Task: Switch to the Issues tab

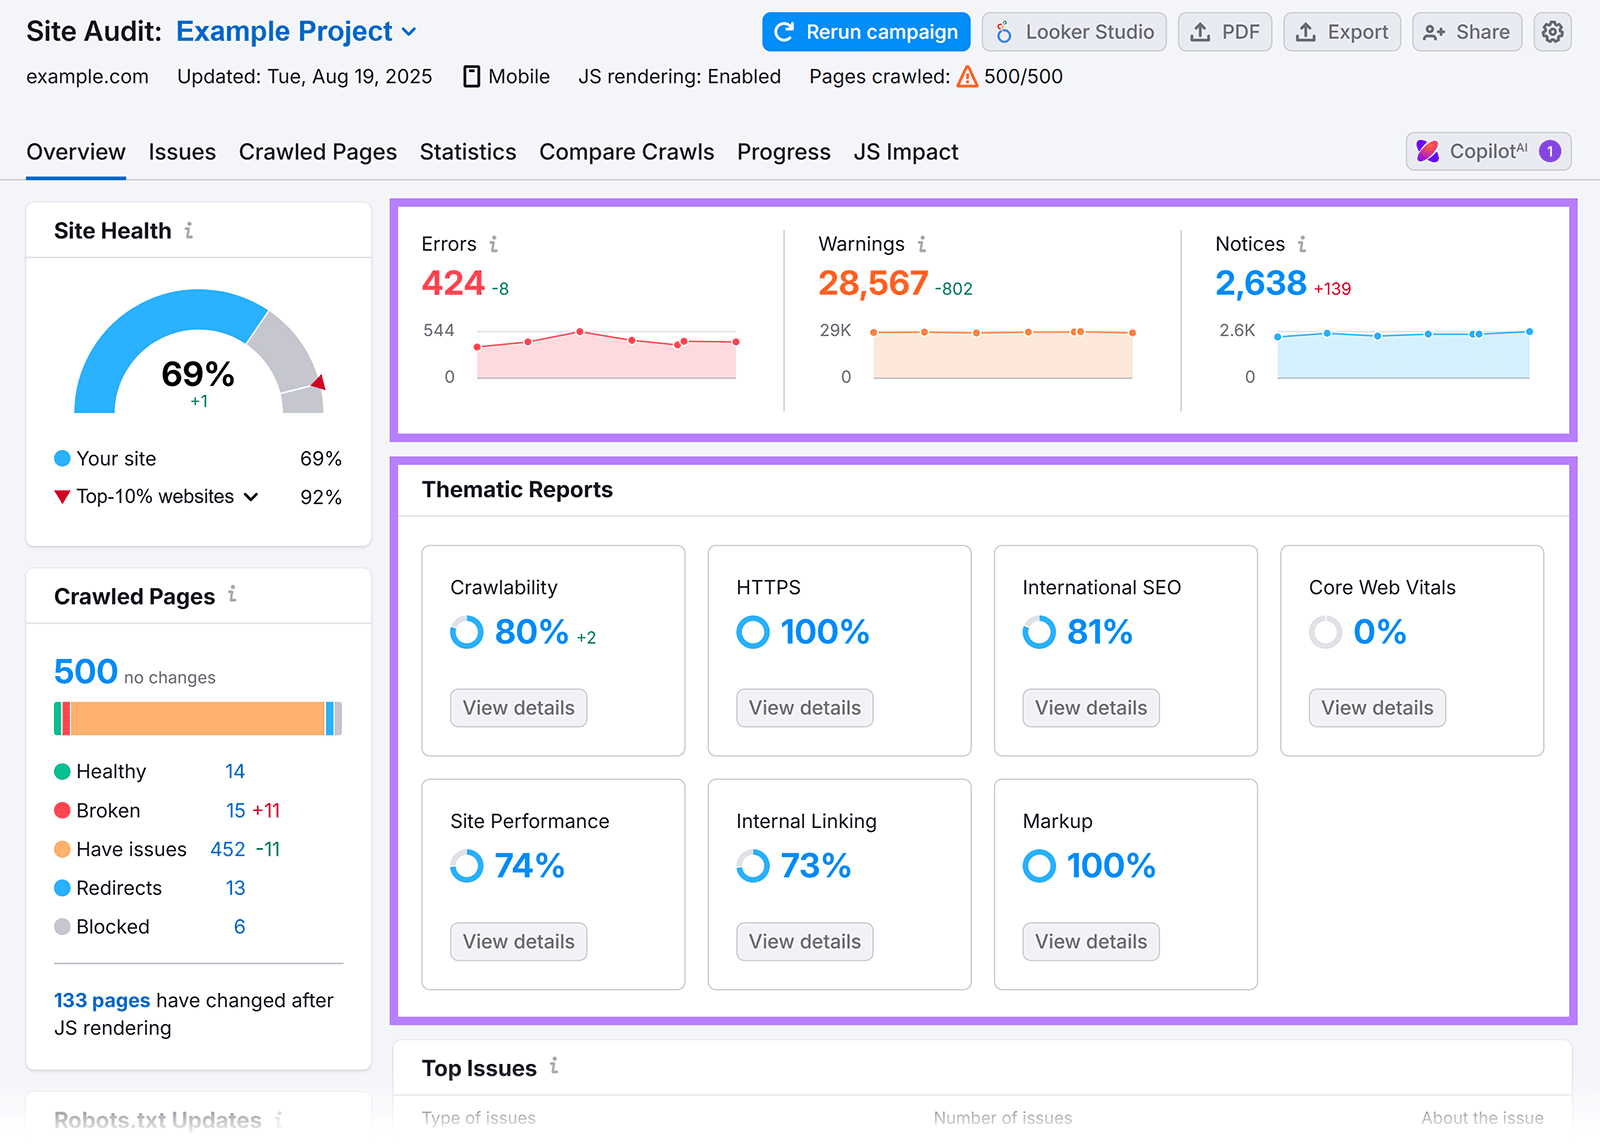Action: pyautogui.click(x=182, y=152)
